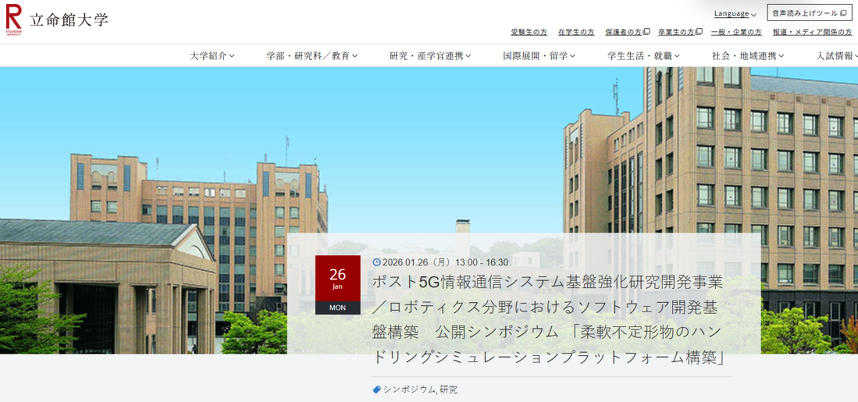Screen dimensions: 858x402
Task: Open the 学生生活・就職 navigation menu
Action: click(x=643, y=56)
